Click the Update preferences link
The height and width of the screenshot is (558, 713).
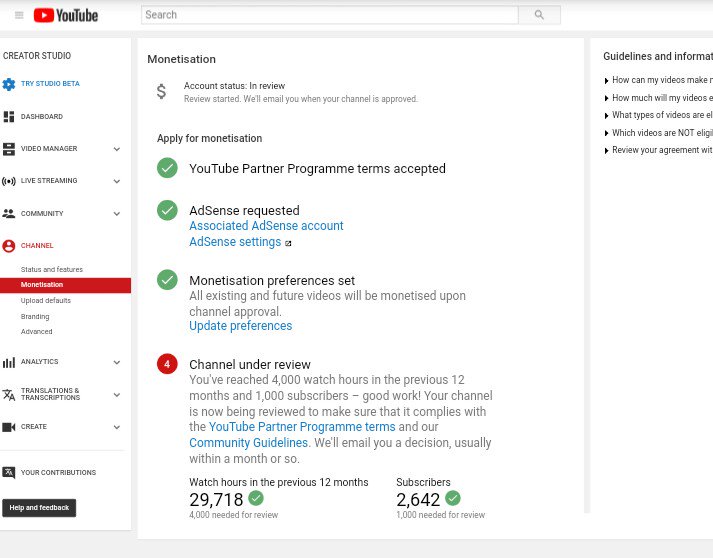(241, 326)
